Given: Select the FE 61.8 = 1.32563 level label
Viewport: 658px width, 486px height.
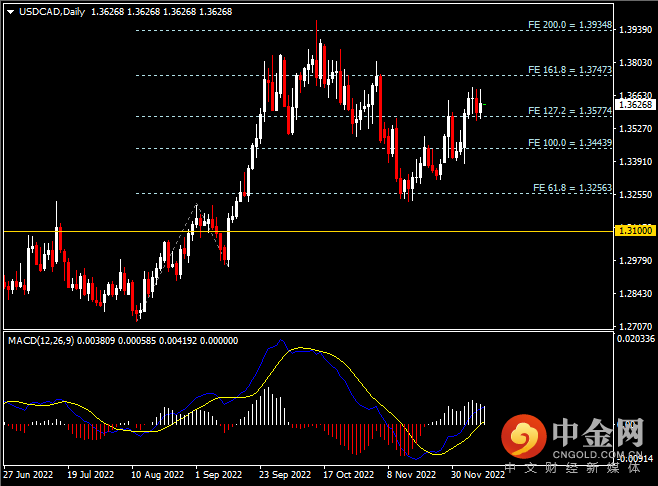Looking at the screenshot, I should pyautogui.click(x=571, y=187).
